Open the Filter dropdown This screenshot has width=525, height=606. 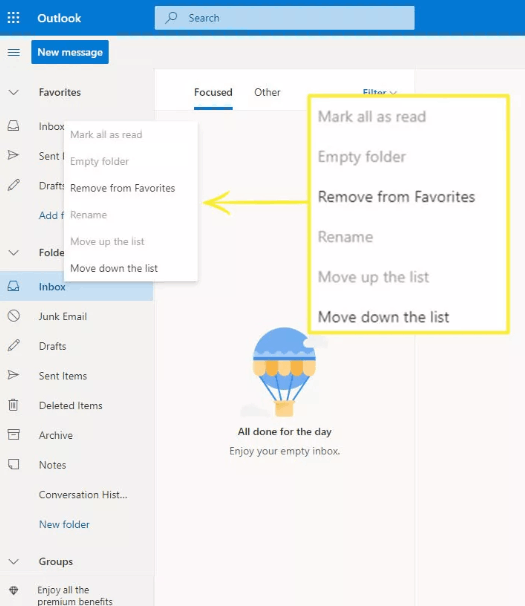(x=380, y=92)
